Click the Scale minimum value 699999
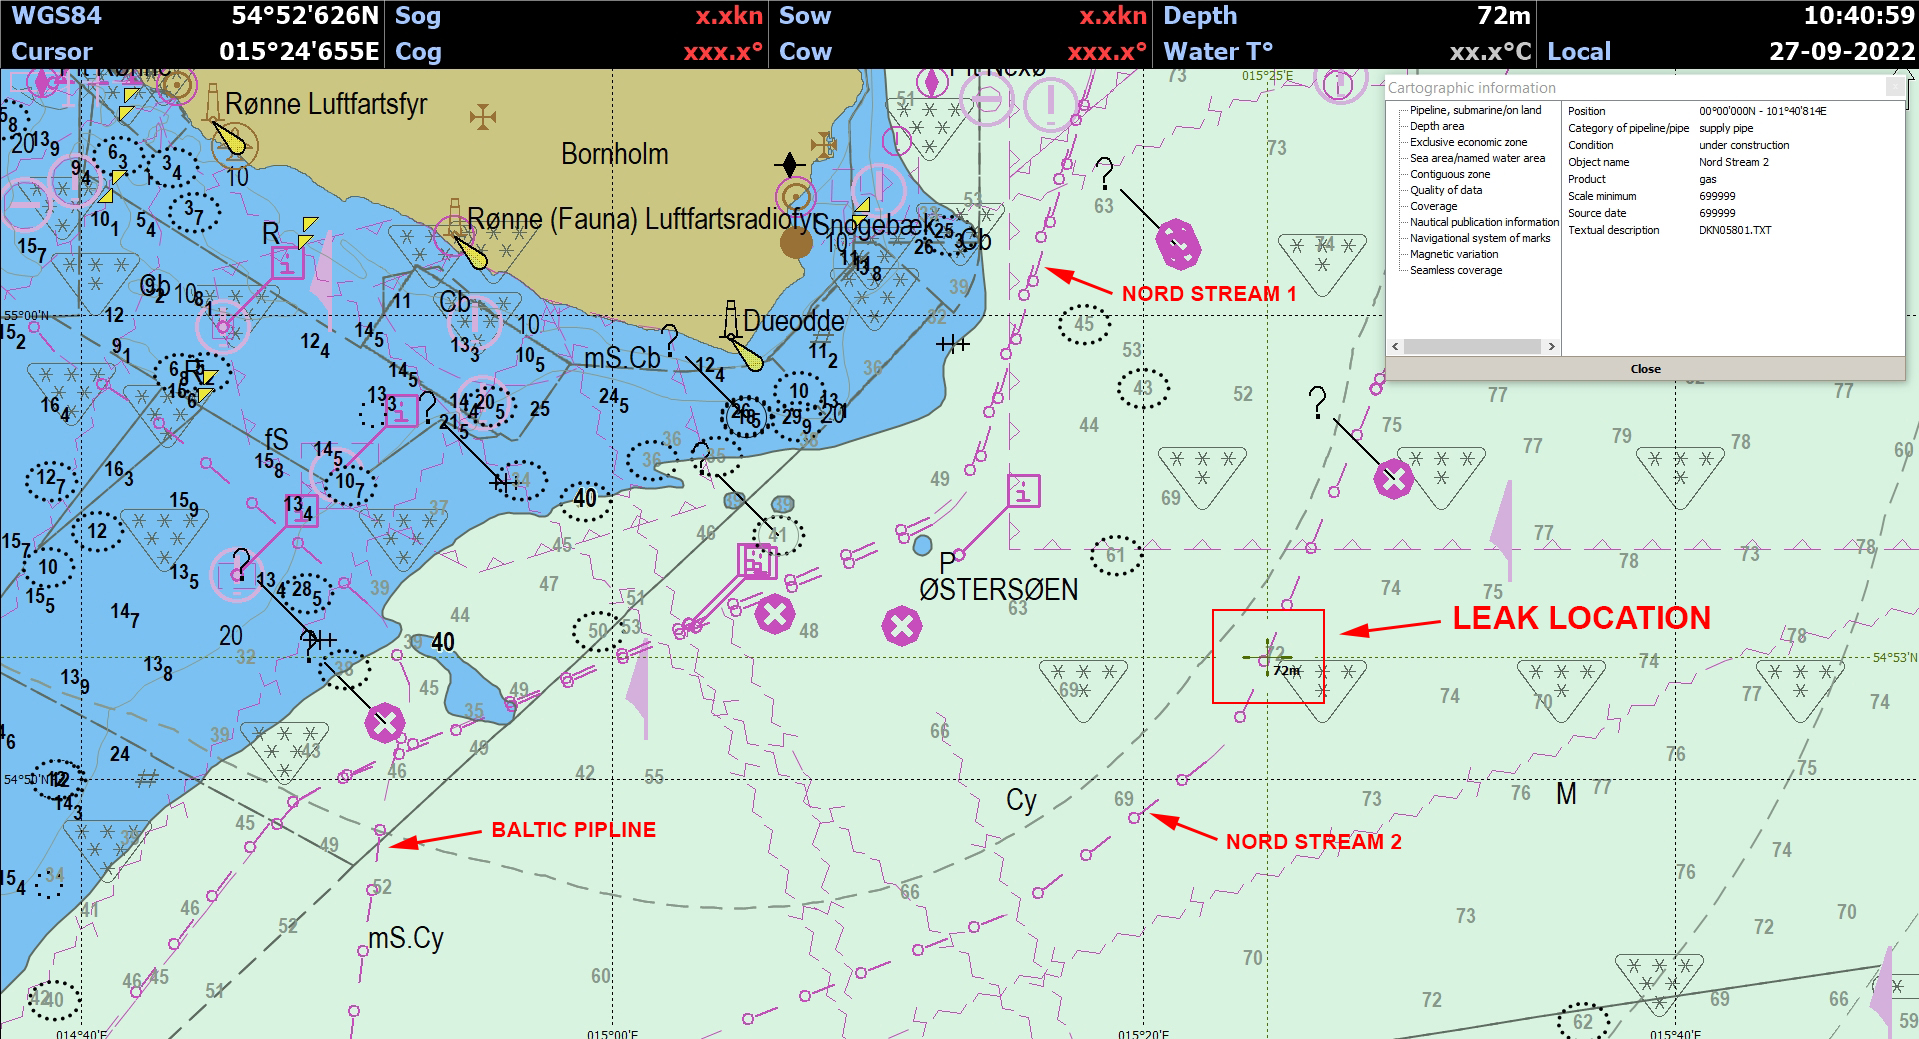 tap(1717, 196)
